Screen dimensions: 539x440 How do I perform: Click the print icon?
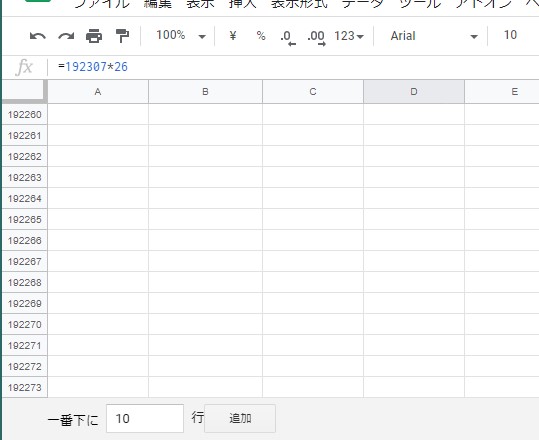(94, 36)
